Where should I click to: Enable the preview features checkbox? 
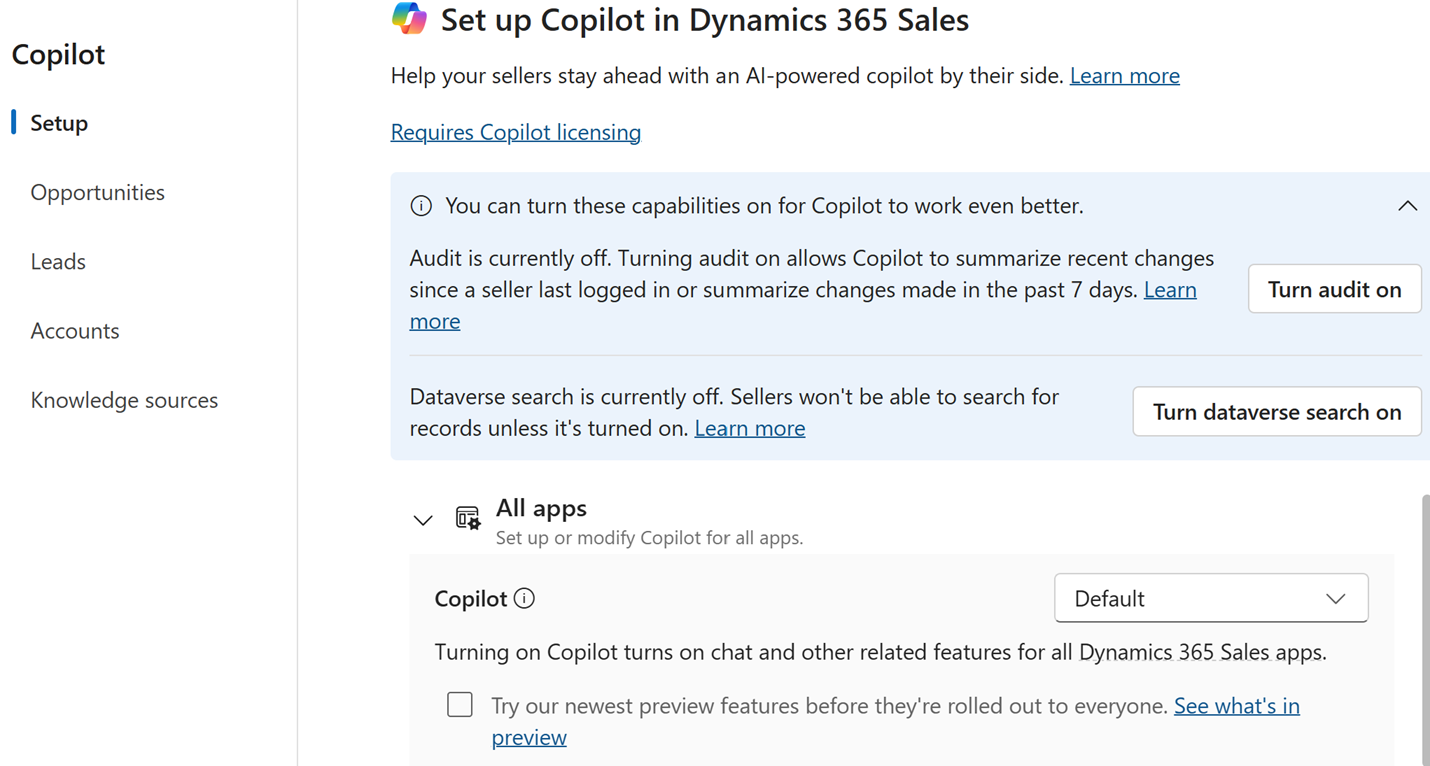pos(460,704)
